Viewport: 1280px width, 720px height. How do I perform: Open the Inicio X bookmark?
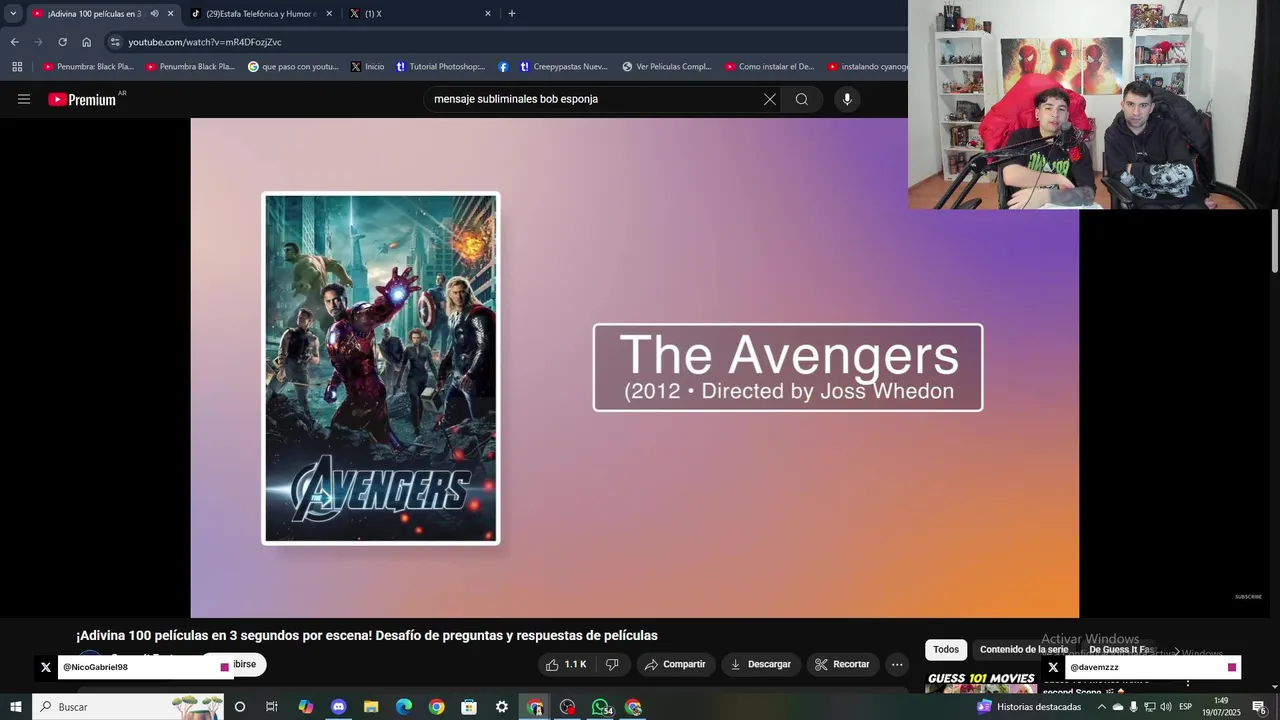(367, 67)
